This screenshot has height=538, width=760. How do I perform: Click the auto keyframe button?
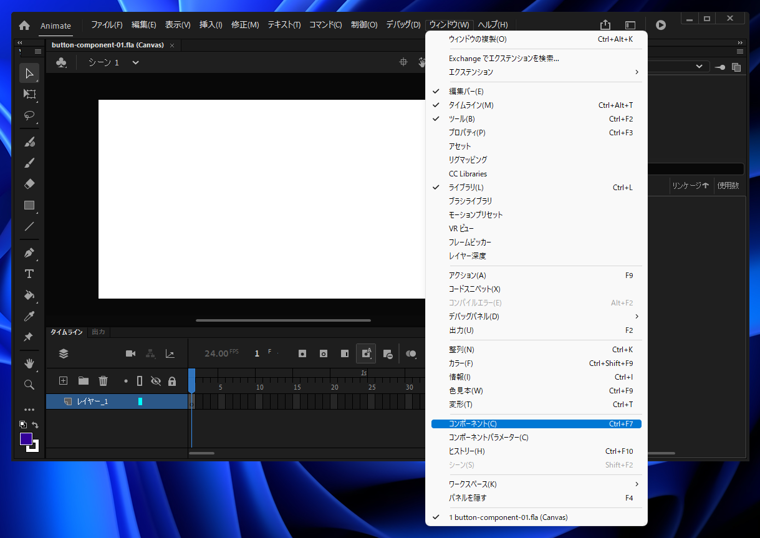point(366,353)
